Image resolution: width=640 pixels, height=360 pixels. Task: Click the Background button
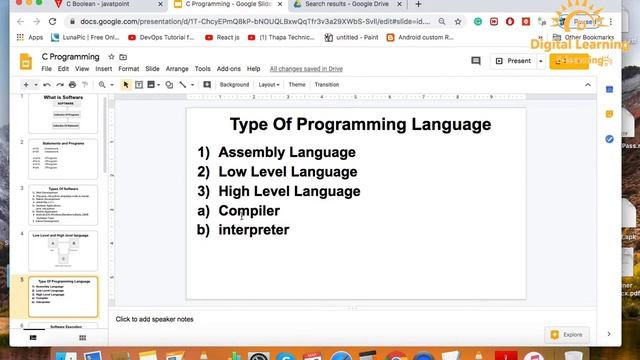234,85
